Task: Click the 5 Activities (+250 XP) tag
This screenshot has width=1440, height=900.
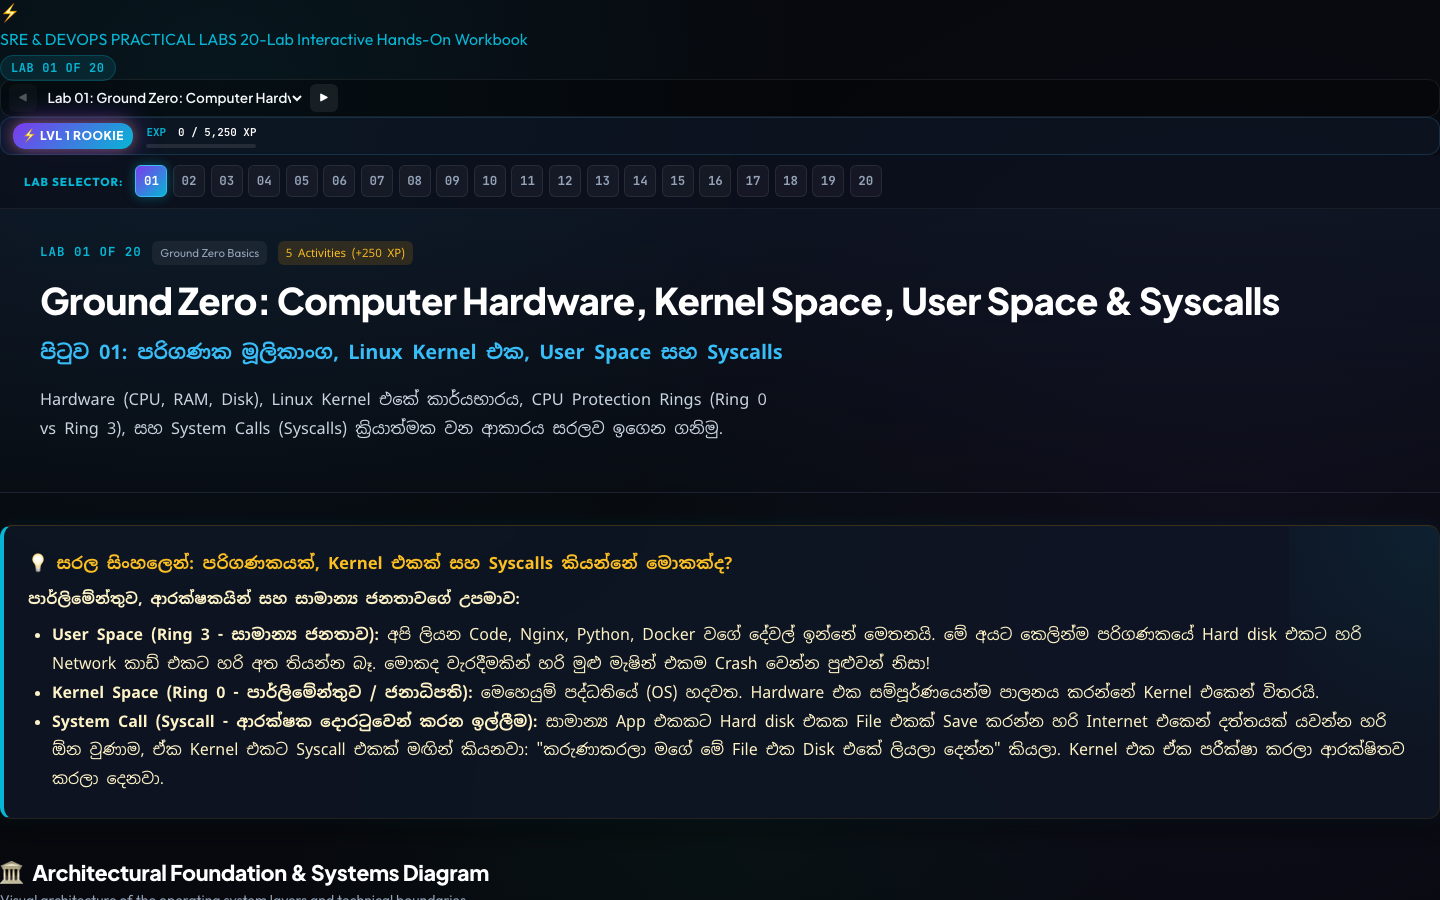Action: click(345, 253)
